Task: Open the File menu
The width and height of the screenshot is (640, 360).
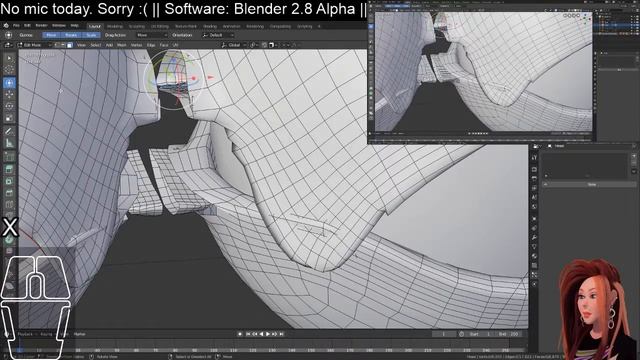Action: (x=16, y=26)
